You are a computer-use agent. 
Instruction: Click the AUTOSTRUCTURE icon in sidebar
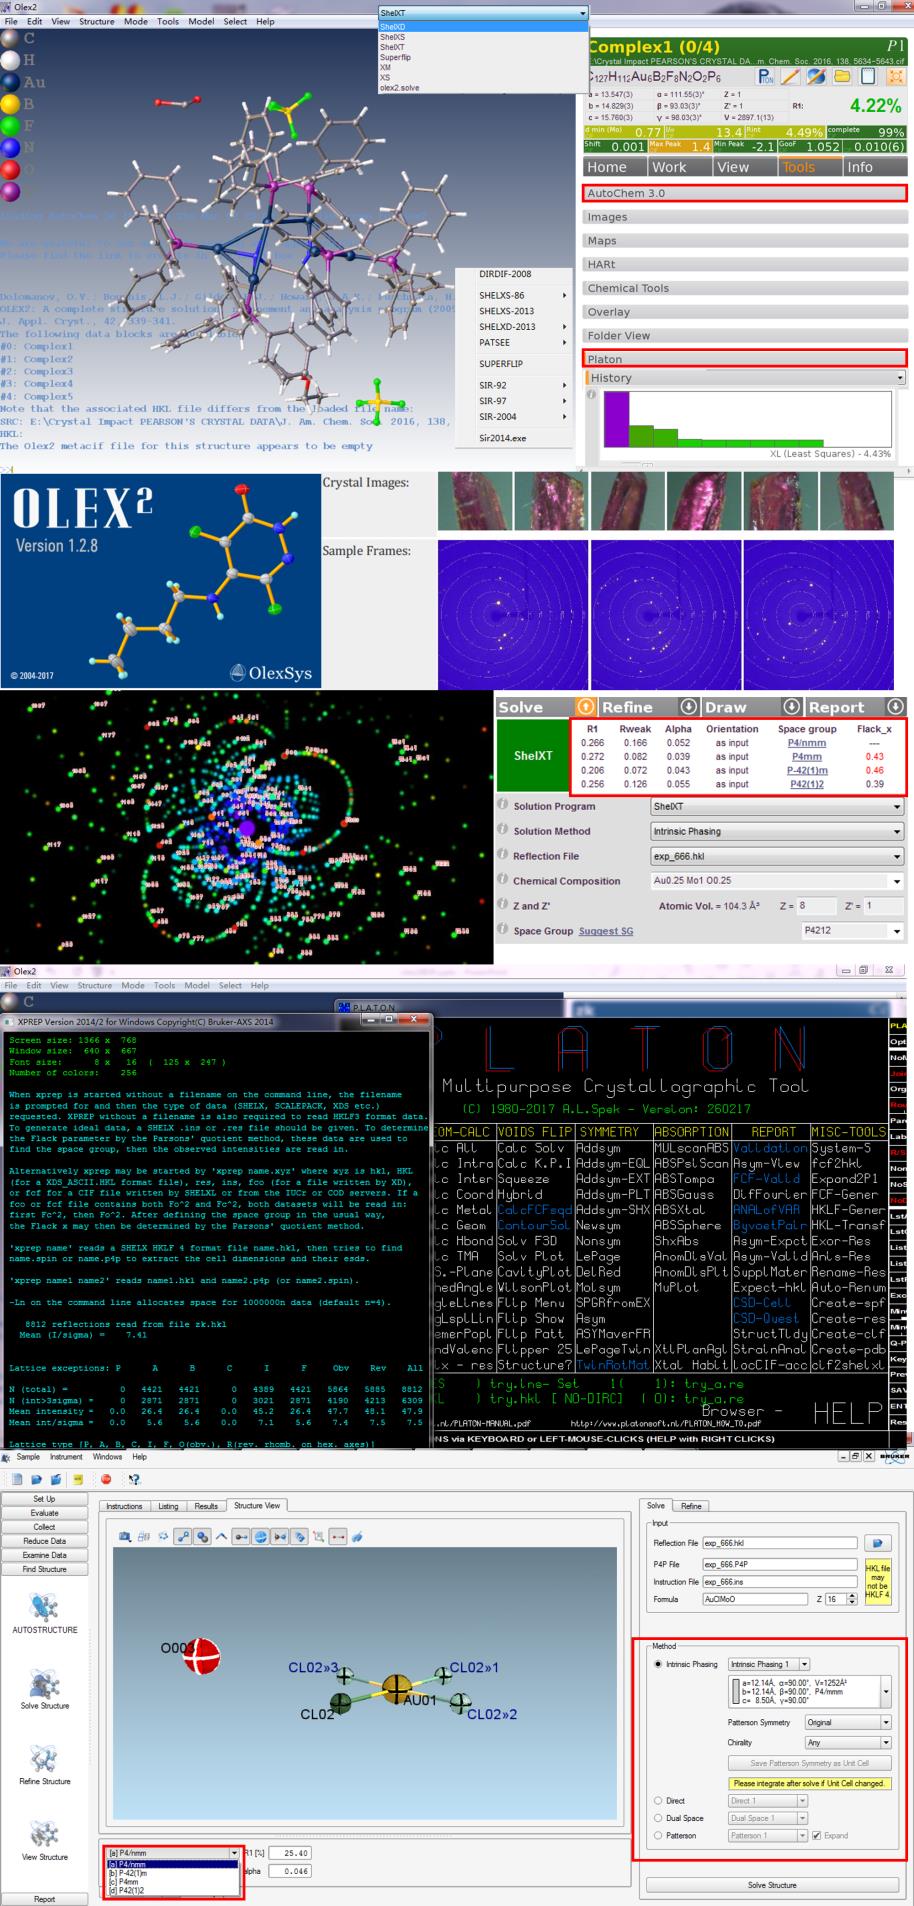[44, 1608]
